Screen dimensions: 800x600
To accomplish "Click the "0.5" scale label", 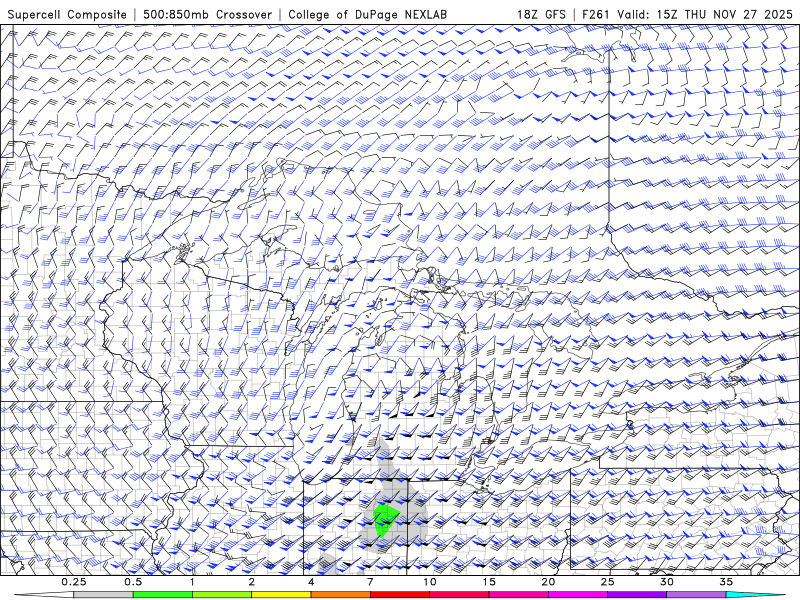I will coord(133,582).
